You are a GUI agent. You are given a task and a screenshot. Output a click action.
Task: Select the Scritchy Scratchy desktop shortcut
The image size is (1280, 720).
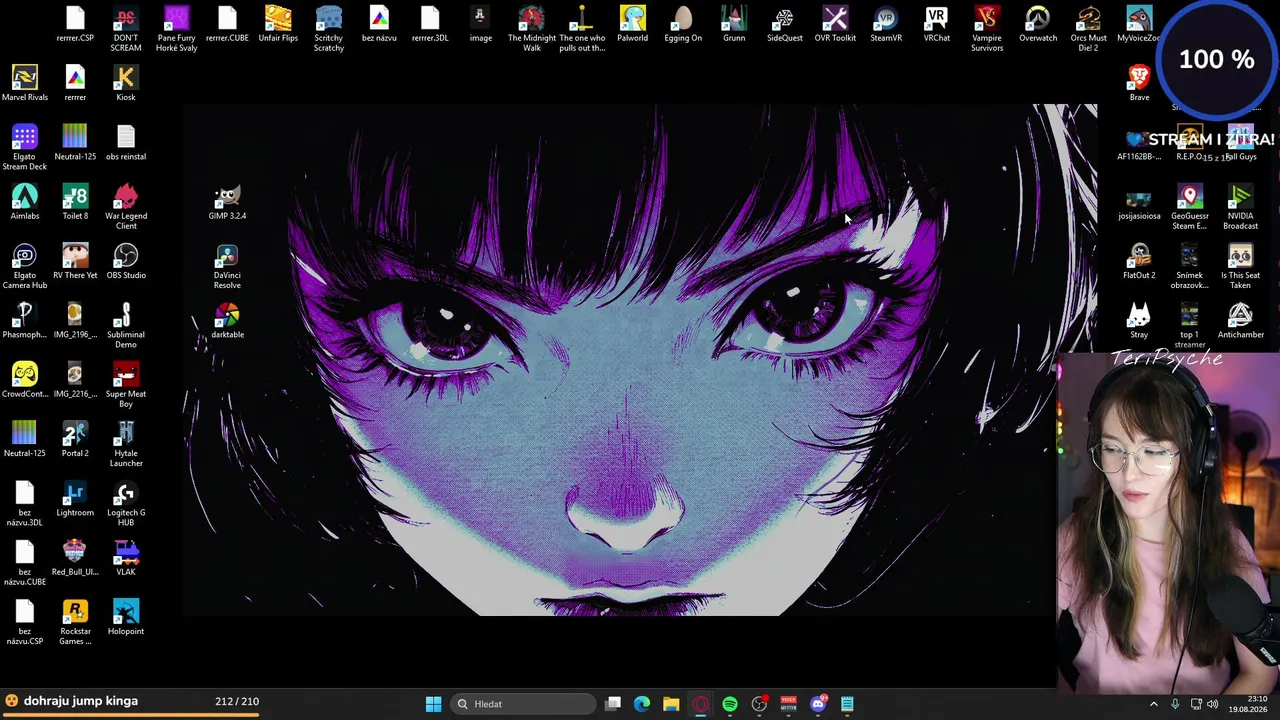[329, 29]
